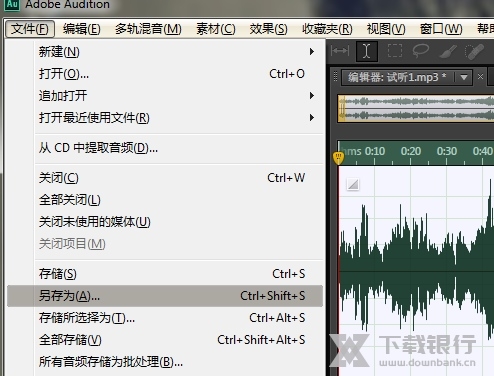The image size is (494, 376).
Task: Choose 打开(O)... menu entry
Action: (165, 74)
